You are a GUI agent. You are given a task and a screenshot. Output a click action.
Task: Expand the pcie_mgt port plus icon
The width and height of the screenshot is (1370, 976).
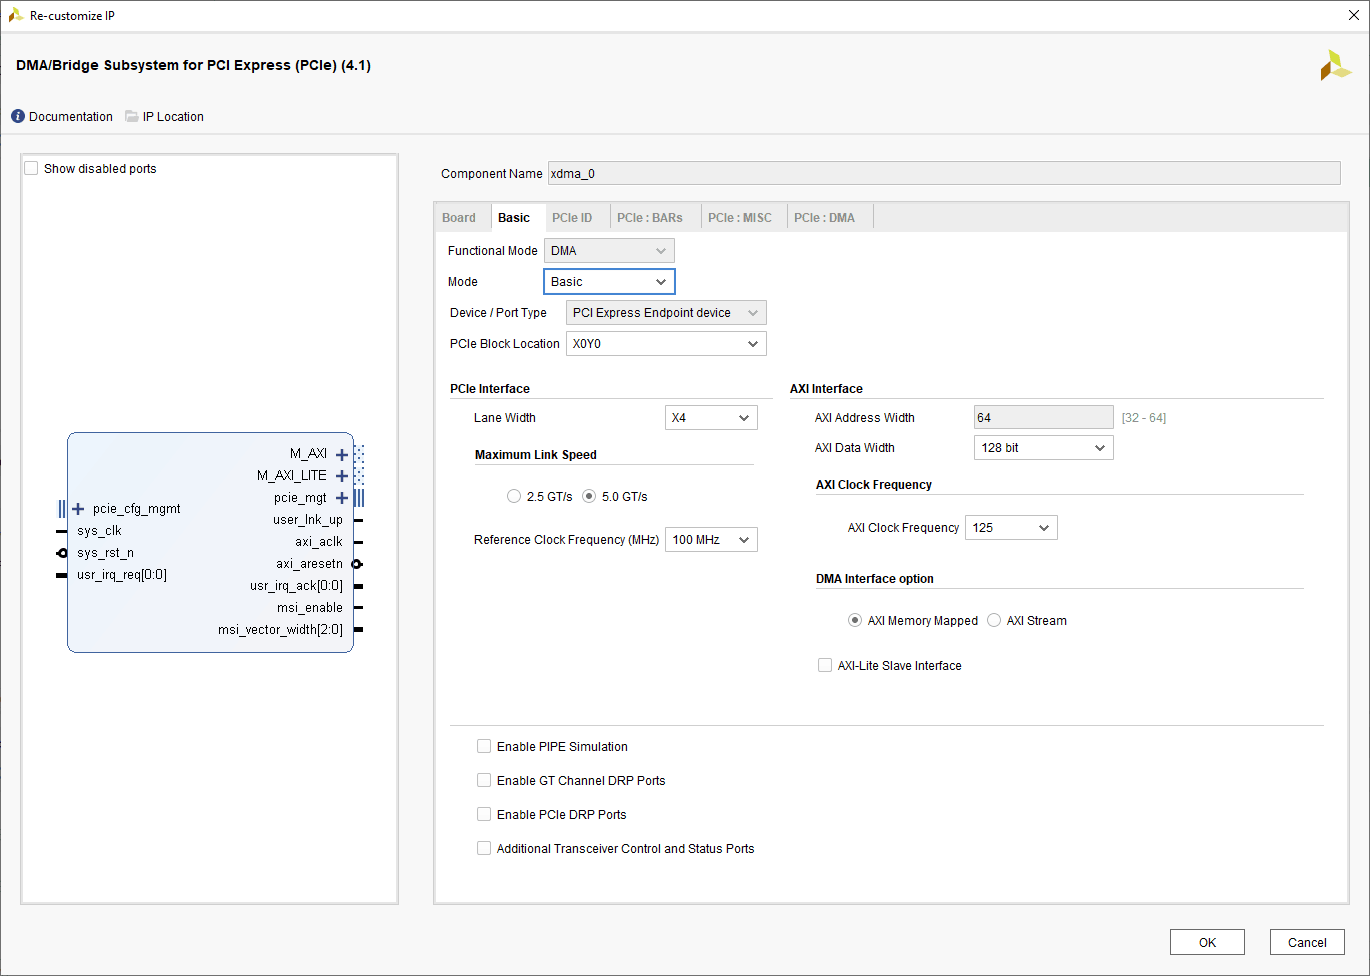pyautogui.click(x=342, y=498)
